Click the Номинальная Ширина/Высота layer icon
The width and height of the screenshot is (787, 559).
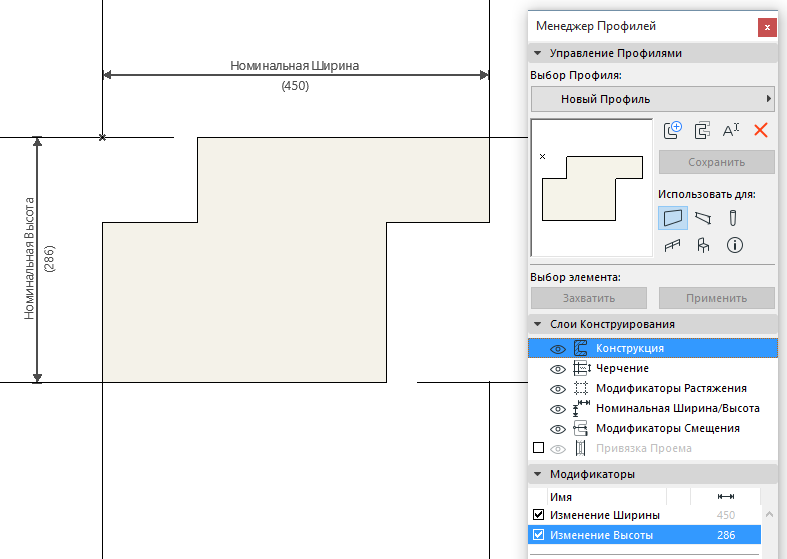point(581,408)
